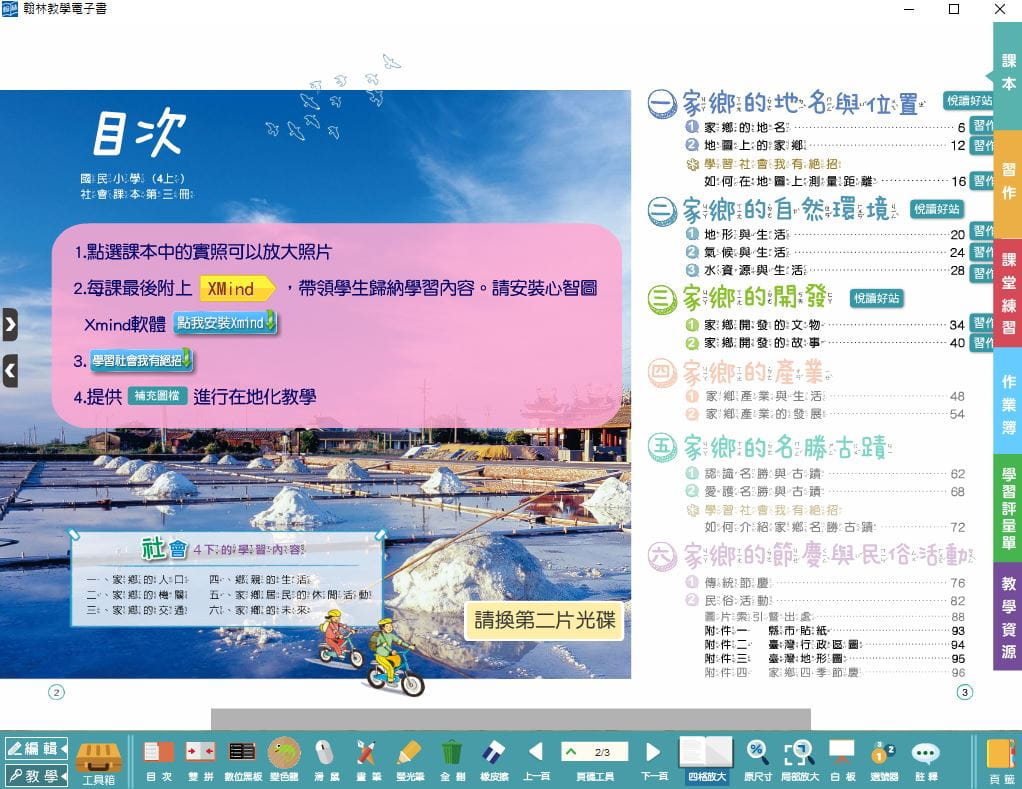Screen dimensions: 1022x789
Task: Open chapter 水資源與生活 page 28
Action: point(825,270)
